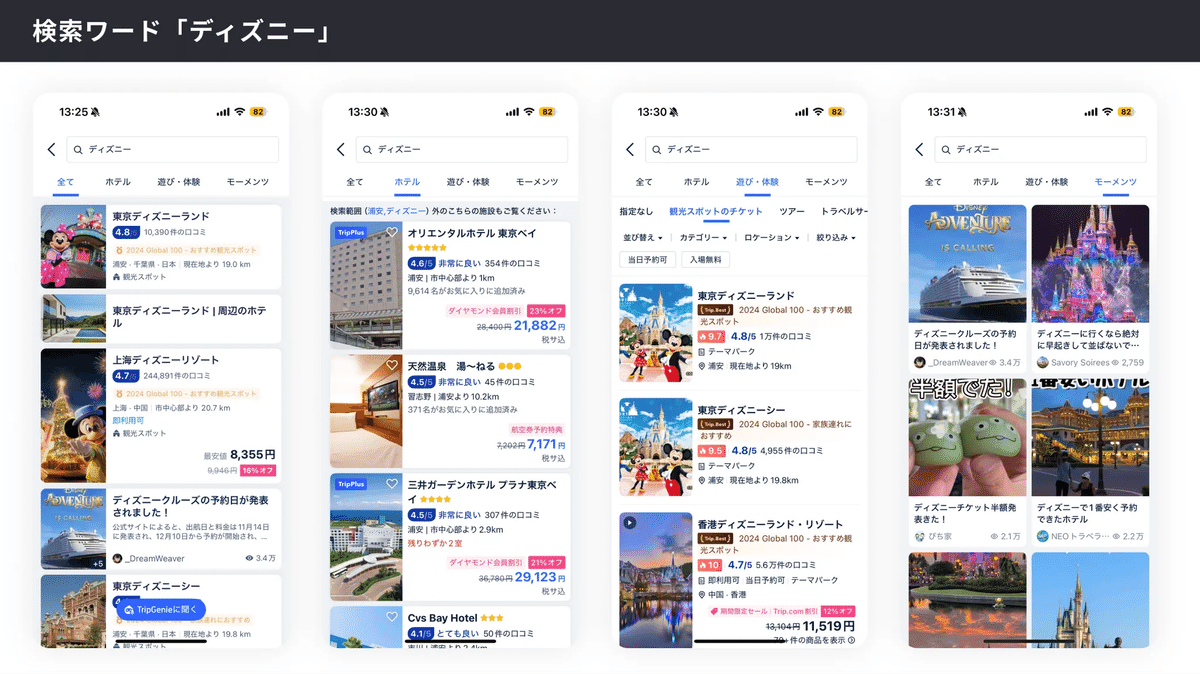Select モーメンツ tab in the 13:31 phone
Screen dimensions: 1200x674
[1115, 182]
